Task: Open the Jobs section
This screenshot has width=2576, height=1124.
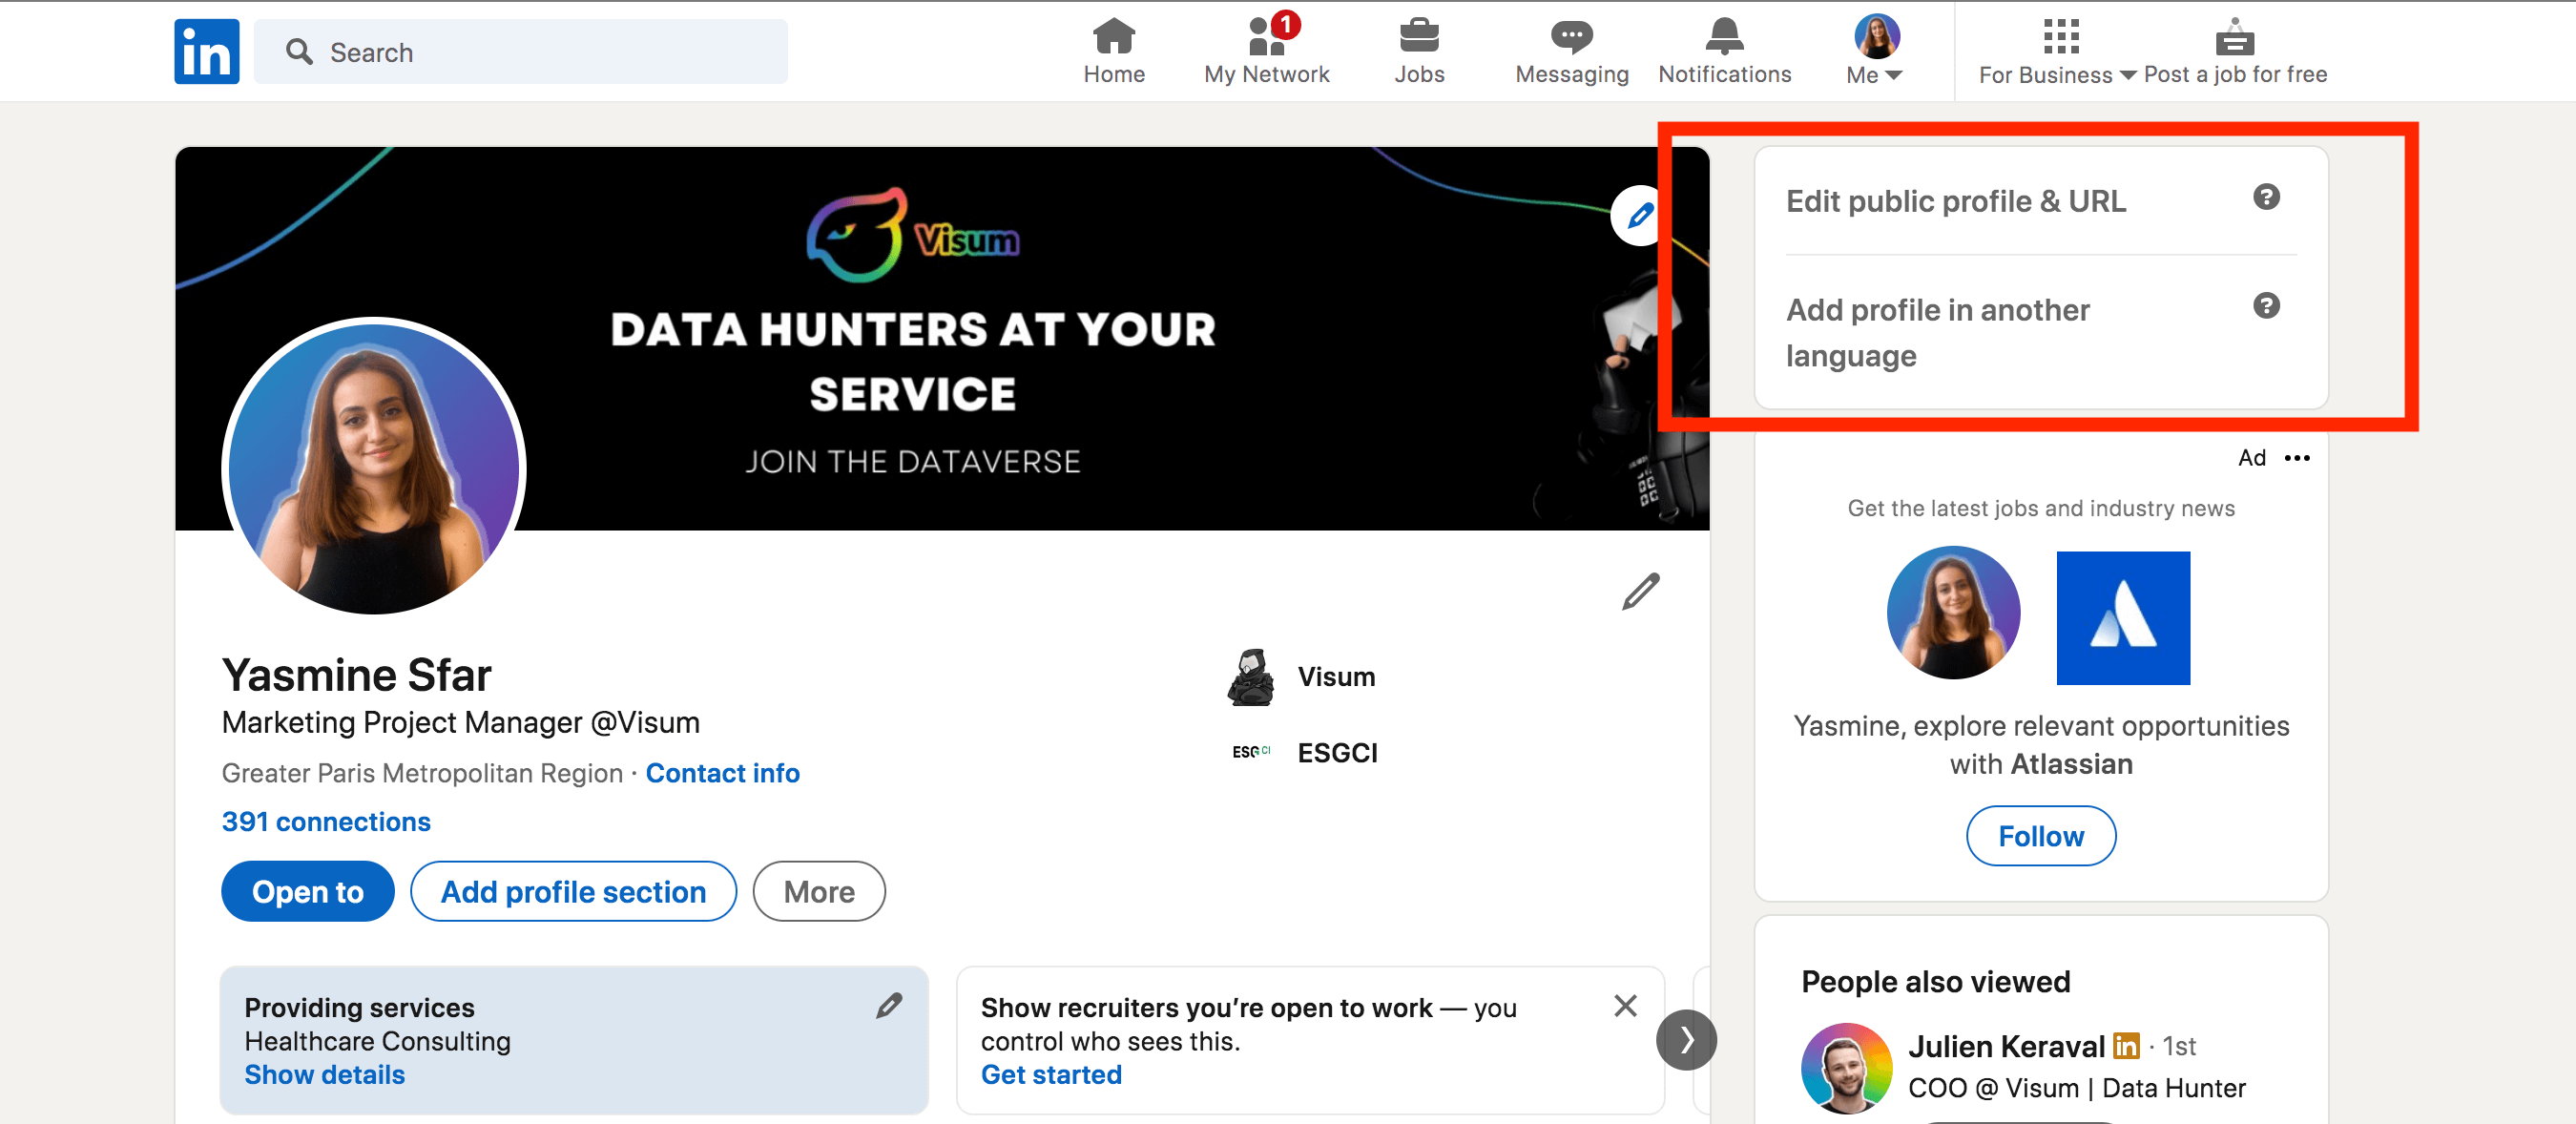Action: tap(1419, 51)
